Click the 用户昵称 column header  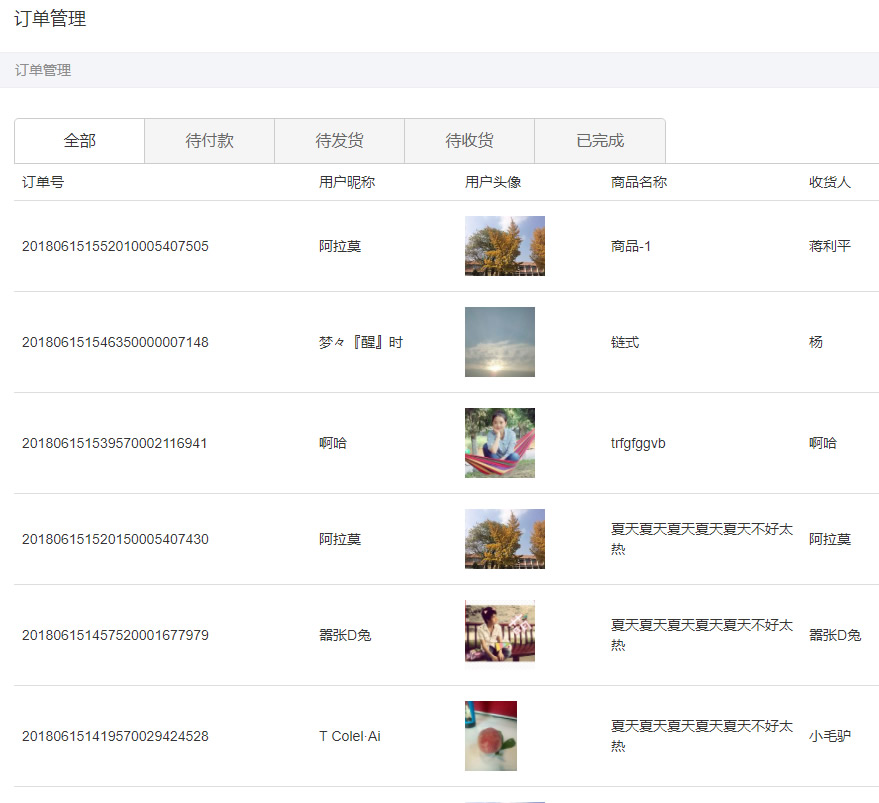(347, 182)
